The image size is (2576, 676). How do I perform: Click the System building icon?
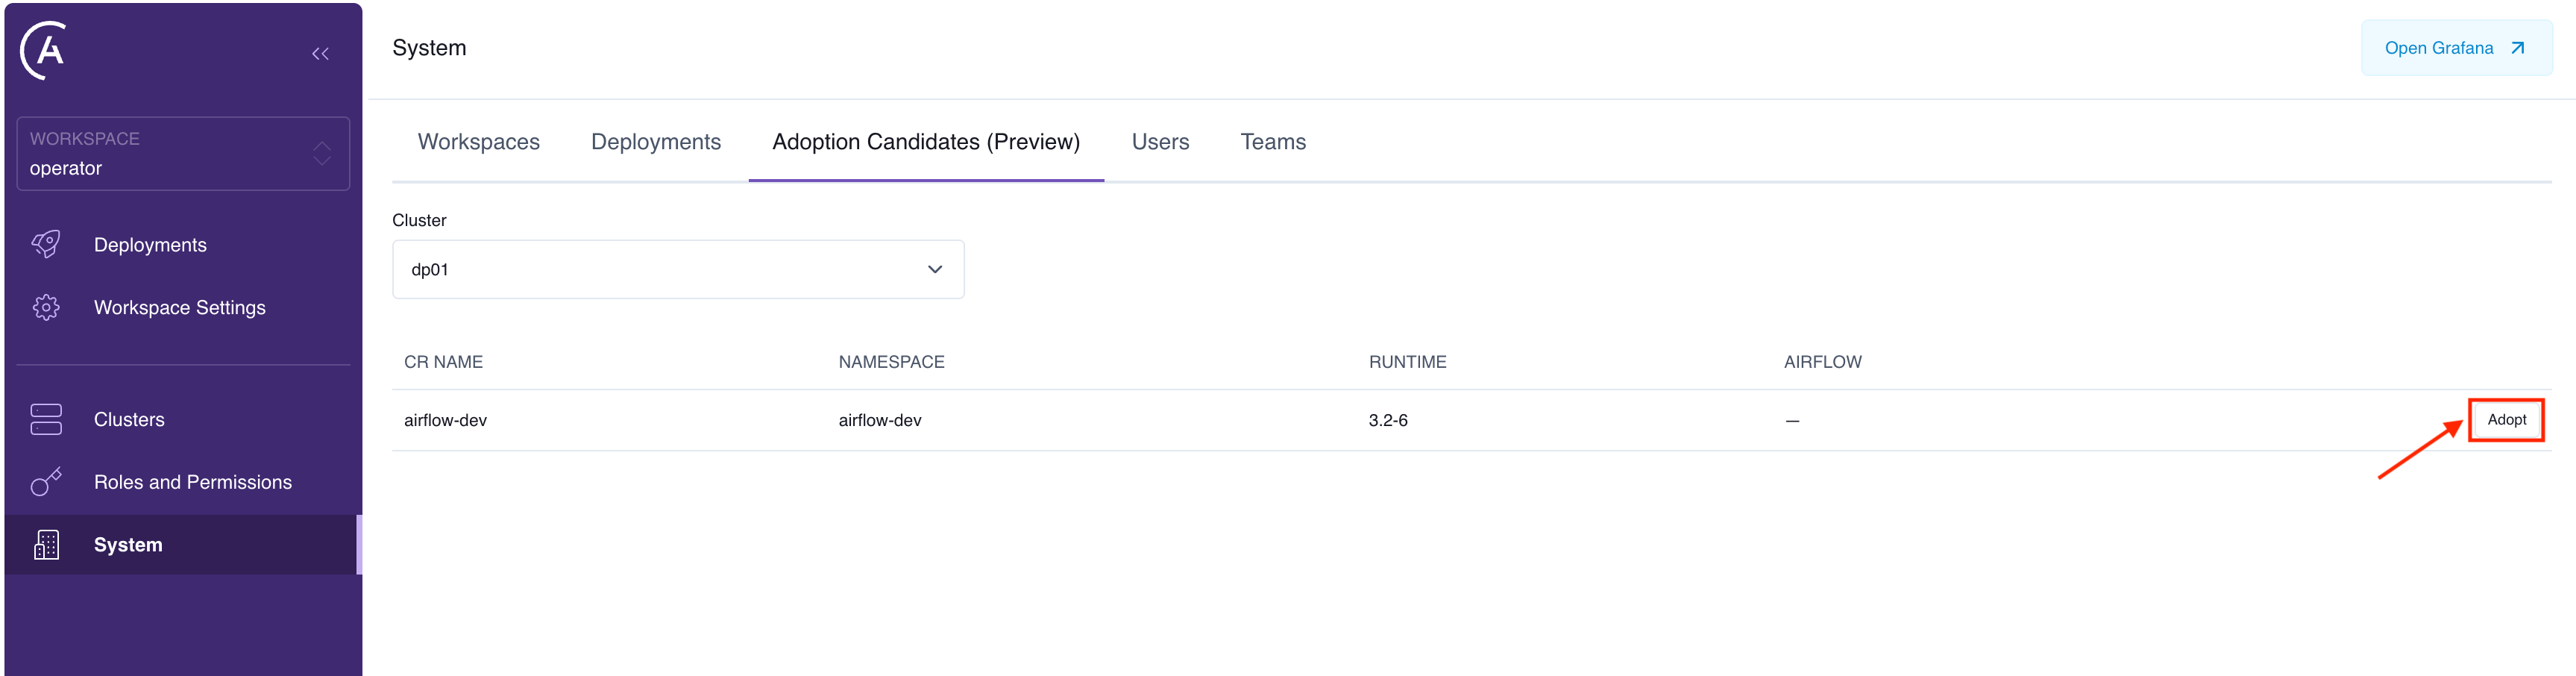pyautogui.click(x=46, y=545)
